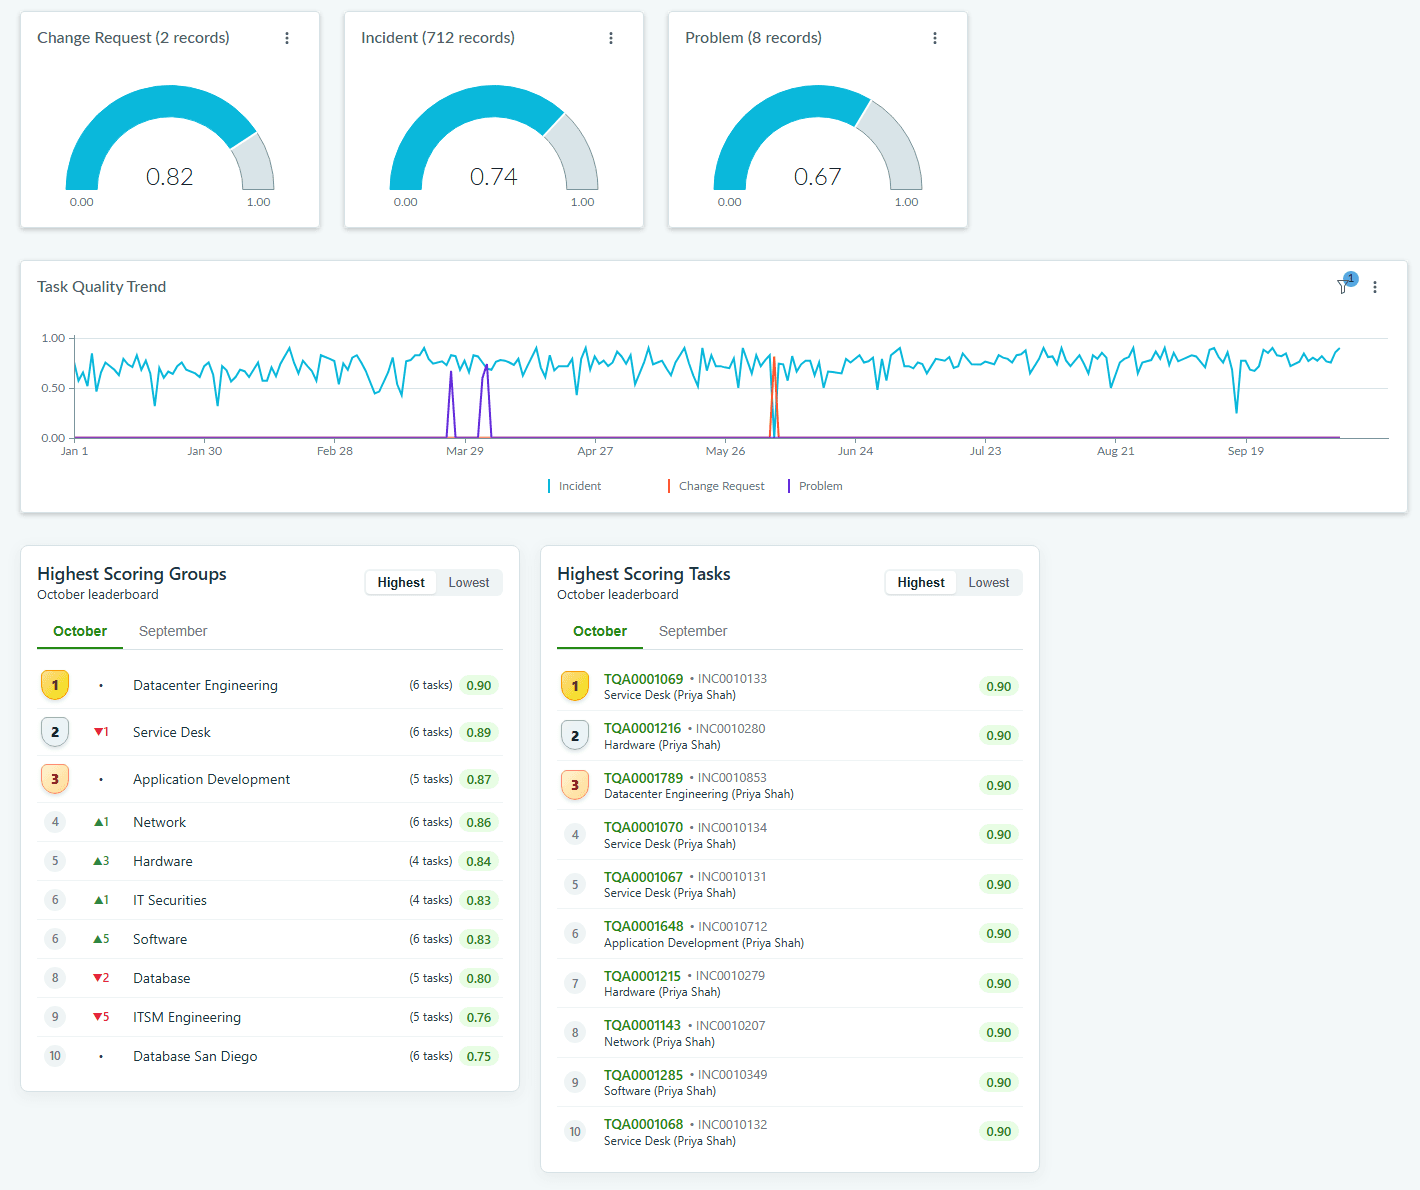The width and height of the screenshot is (1420, 1190).
Task: Click the silver rank 2 badge for Service Desk
Action: (55, 732)
